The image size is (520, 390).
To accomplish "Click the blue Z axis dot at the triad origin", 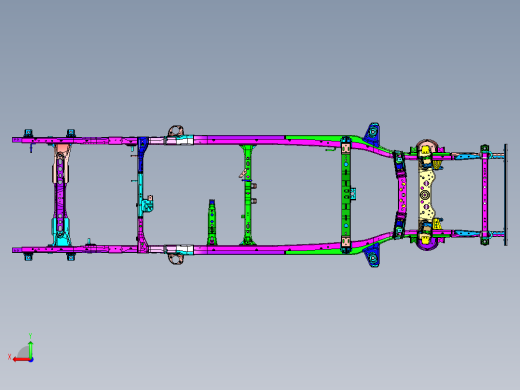I will (31, 360).
